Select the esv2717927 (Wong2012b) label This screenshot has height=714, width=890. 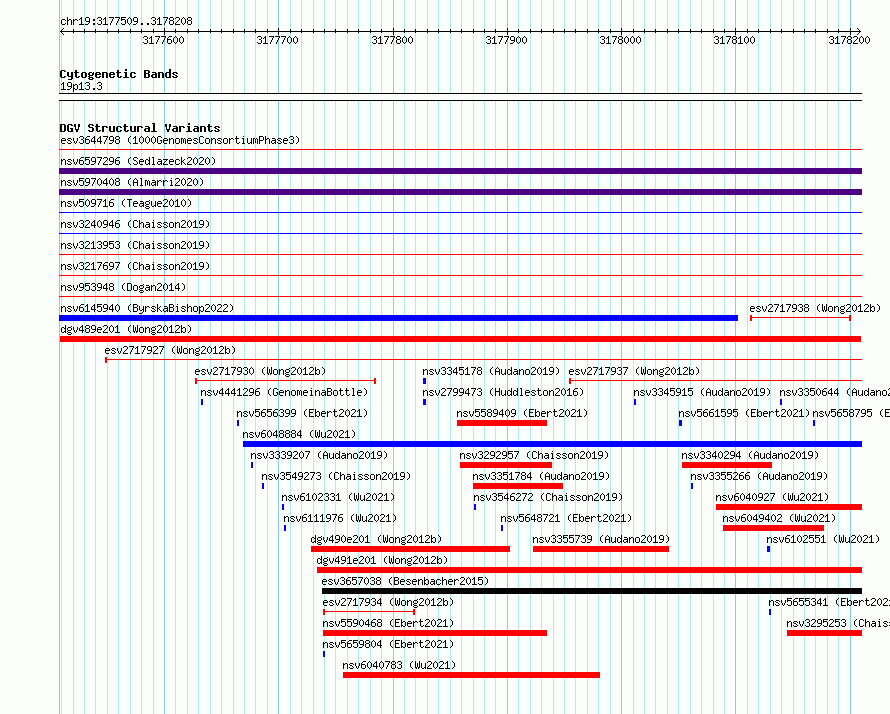tap(170, 350)
